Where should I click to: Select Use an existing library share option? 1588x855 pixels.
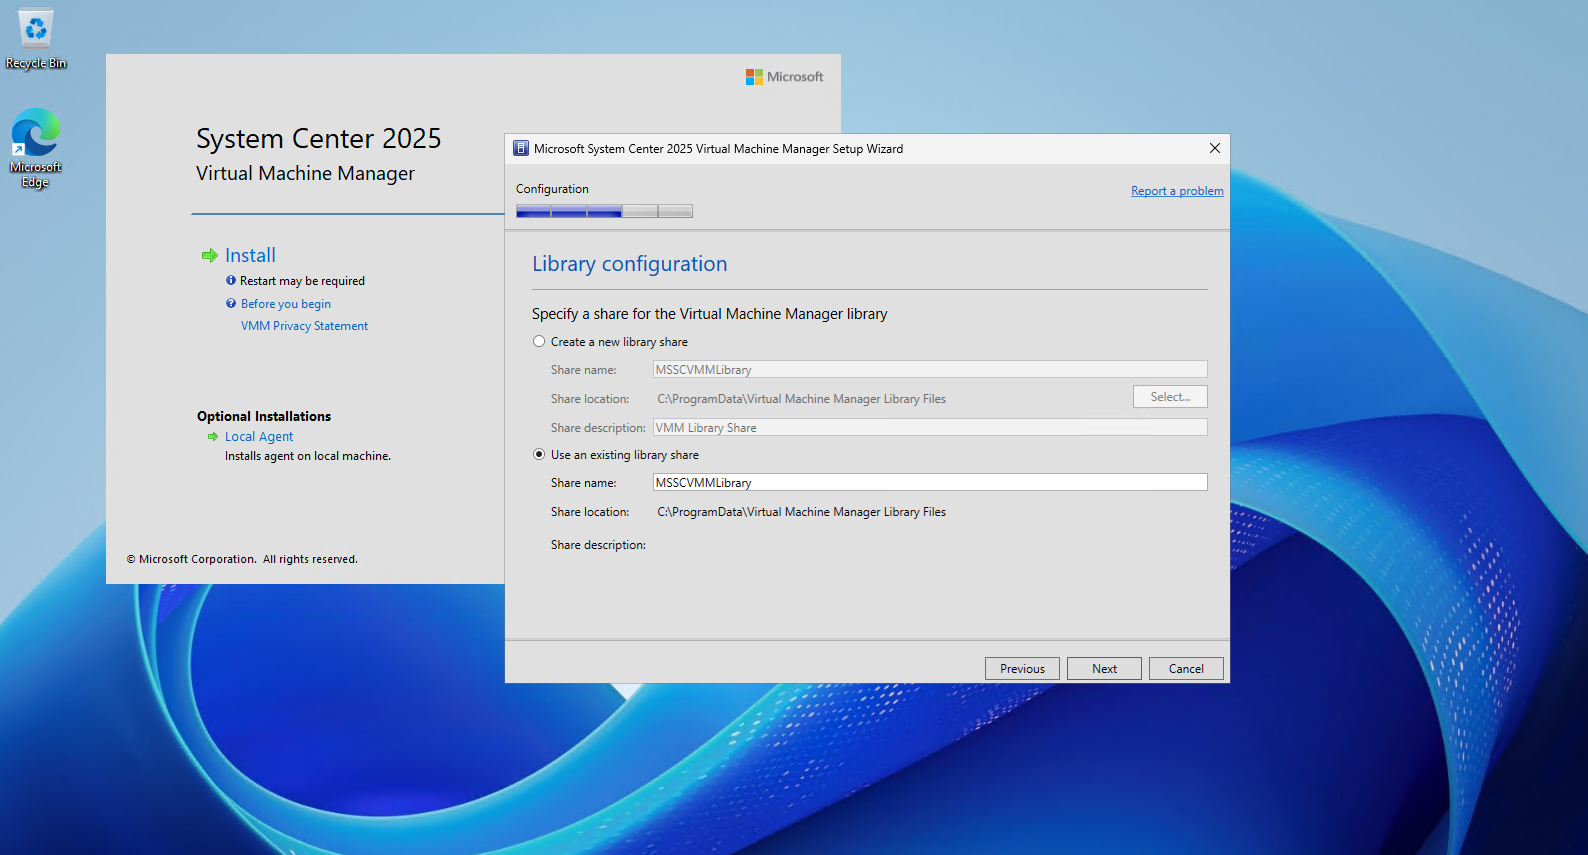tap(539, 455)
